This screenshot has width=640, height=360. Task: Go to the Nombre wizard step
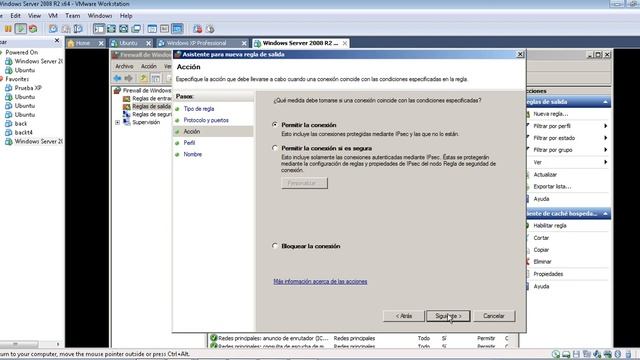click(x=193, y=154)
